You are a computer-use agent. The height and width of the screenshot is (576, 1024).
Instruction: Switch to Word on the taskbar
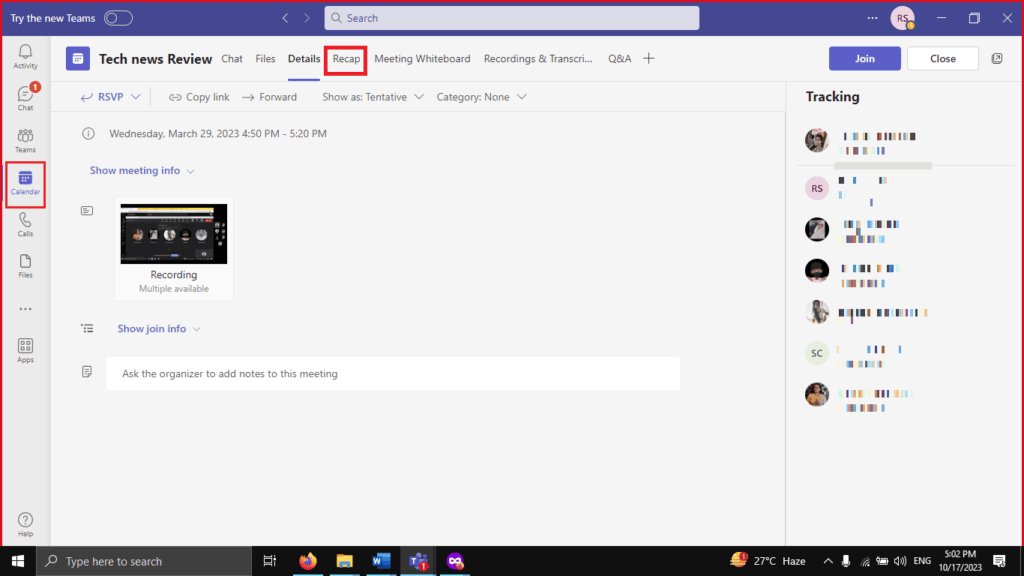click(381, 561)
